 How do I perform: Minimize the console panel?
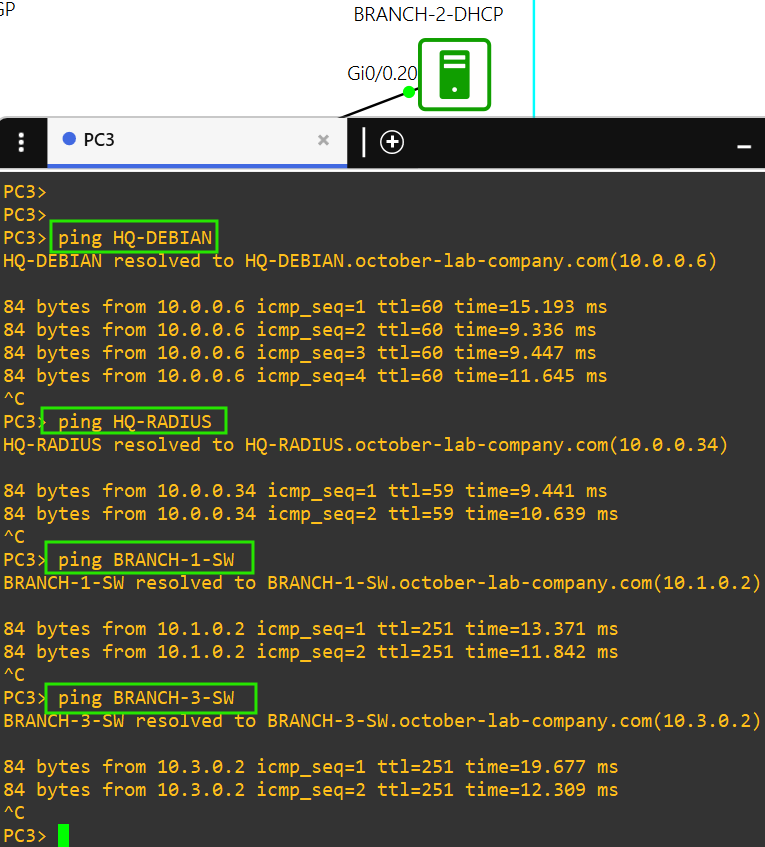point(743,146)
